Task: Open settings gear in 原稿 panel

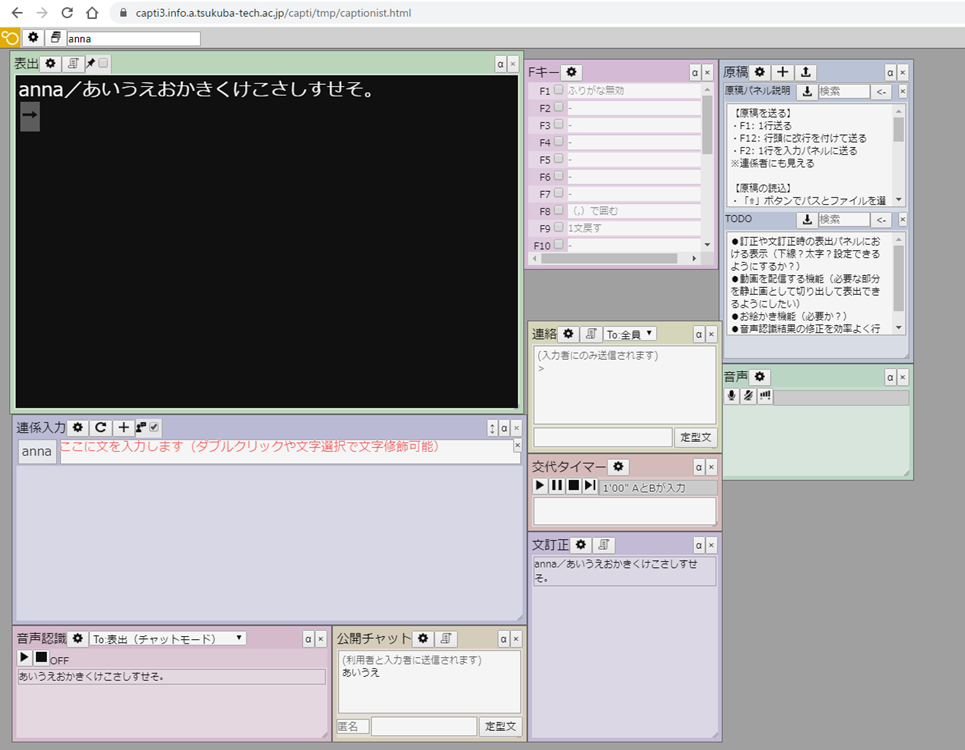Action: point(759,72)
